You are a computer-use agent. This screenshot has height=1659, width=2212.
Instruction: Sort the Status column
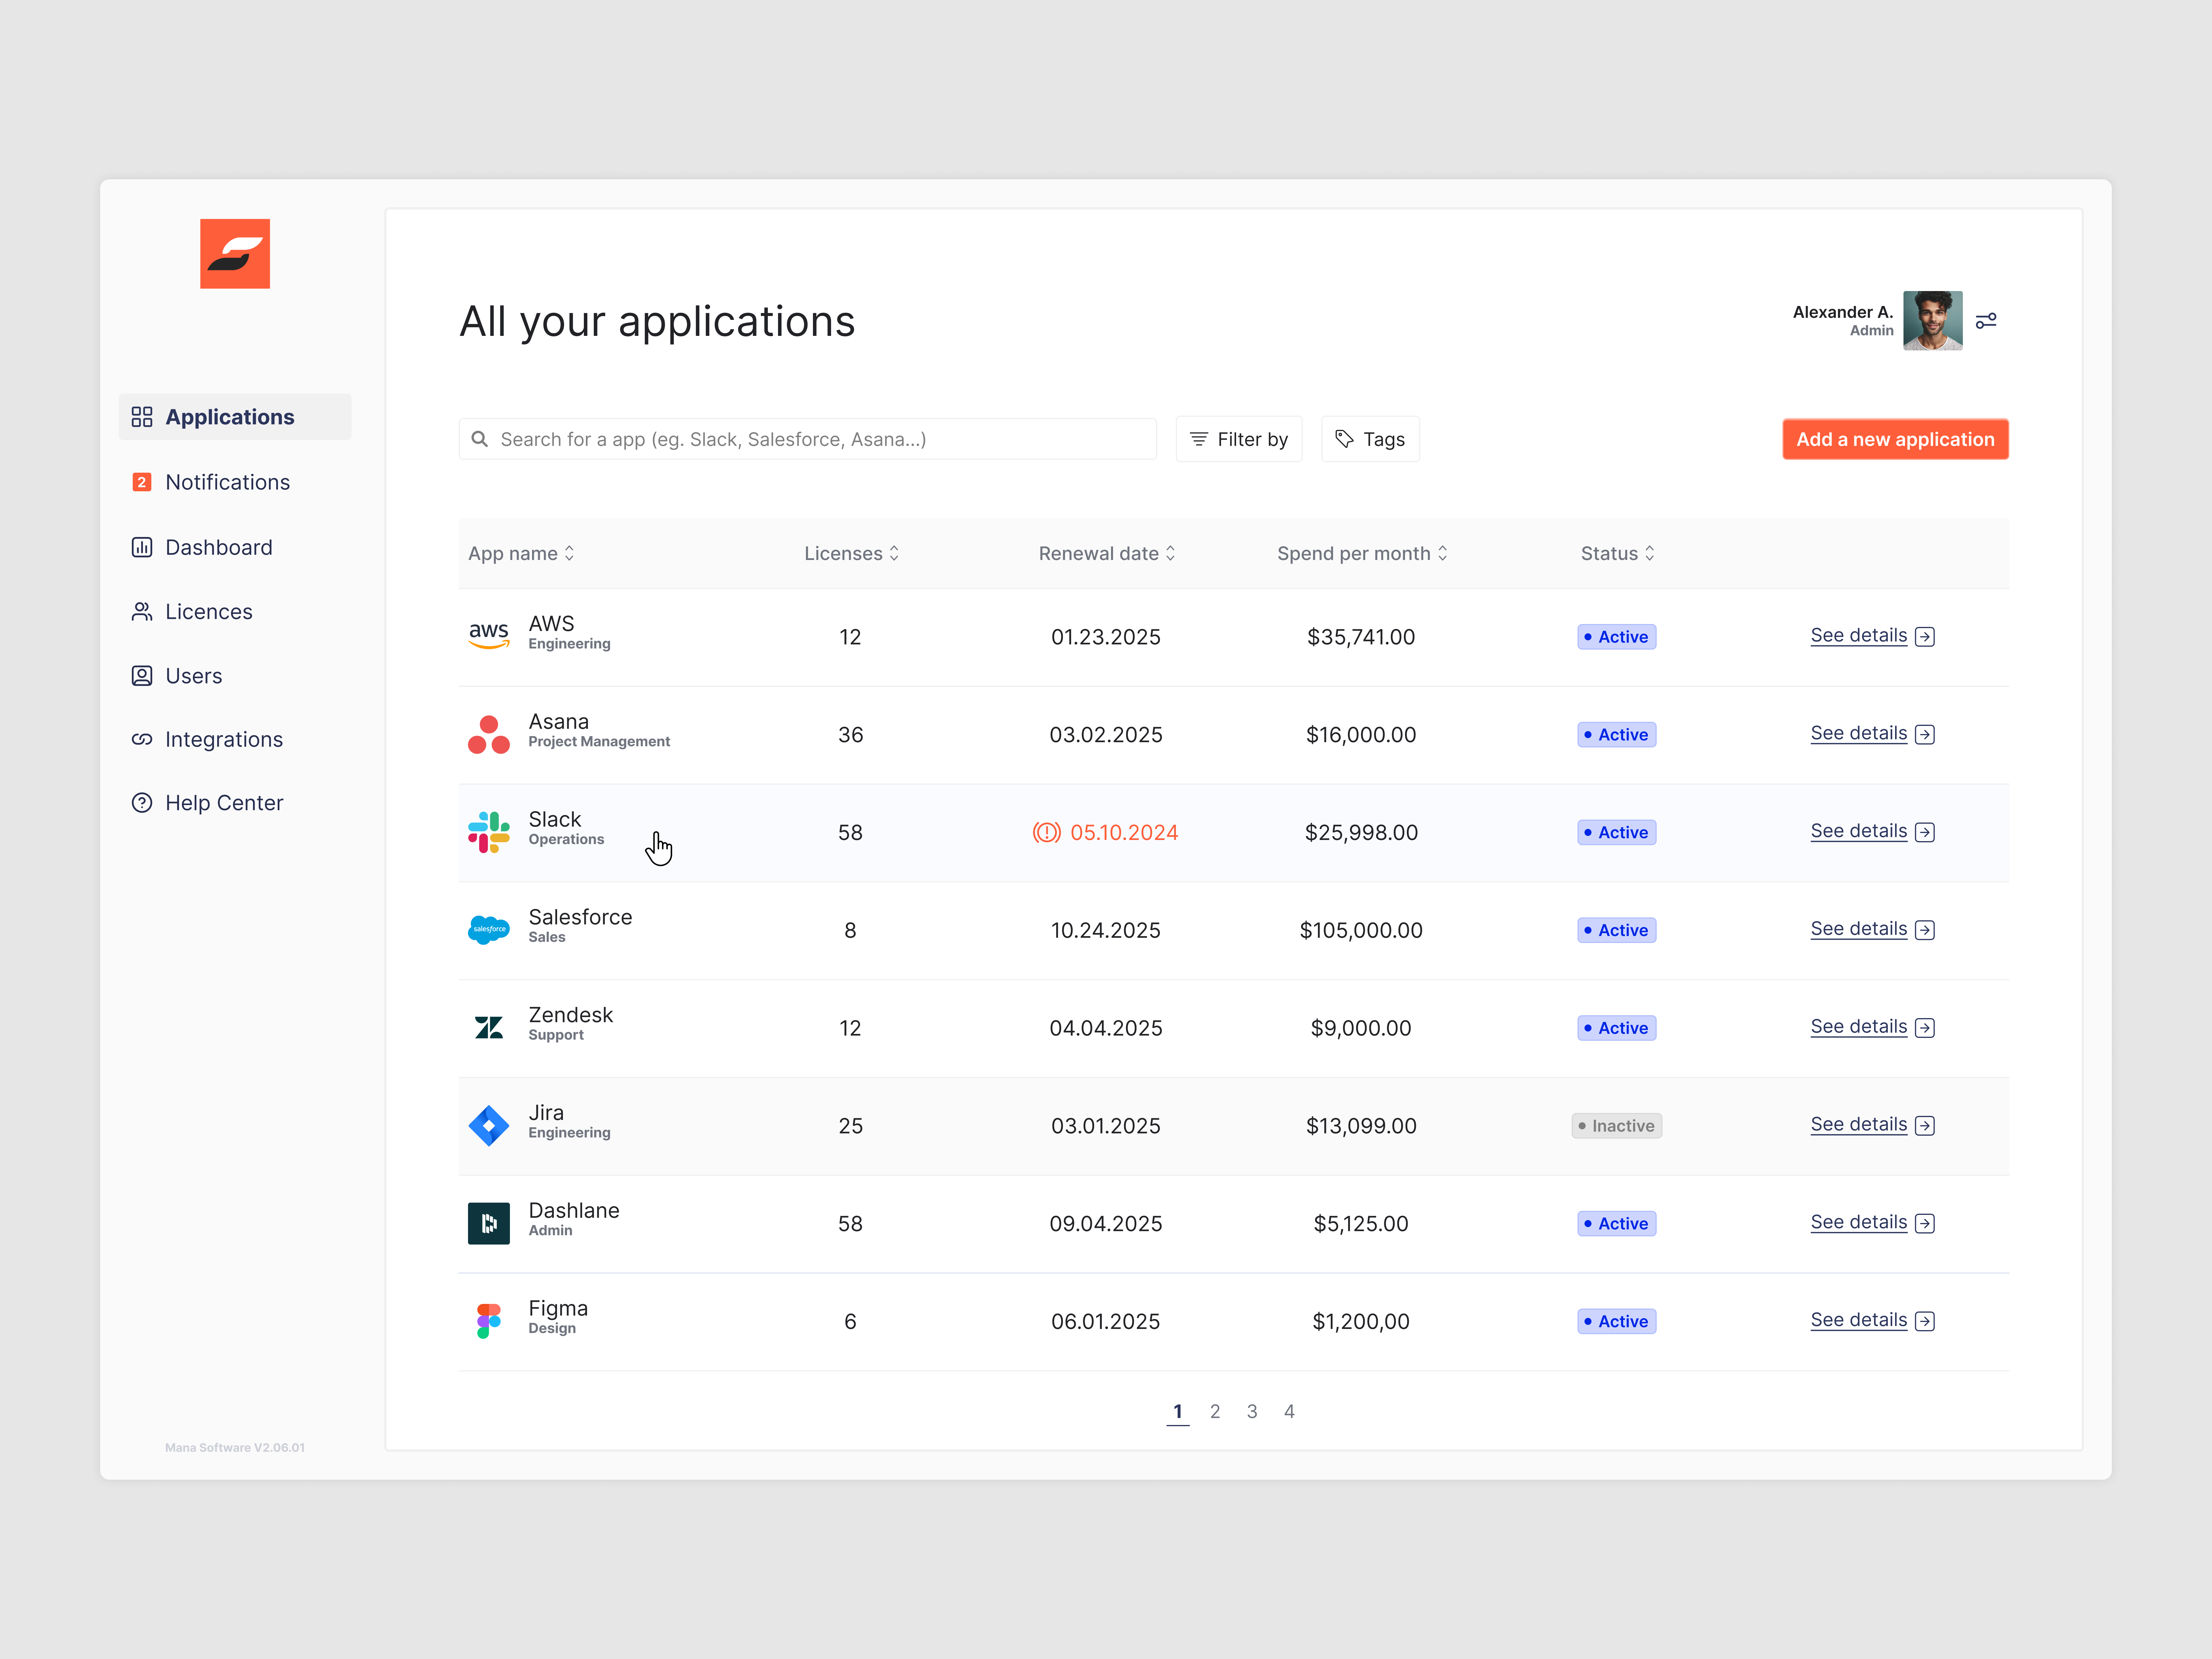click(x=1649, y=553)
